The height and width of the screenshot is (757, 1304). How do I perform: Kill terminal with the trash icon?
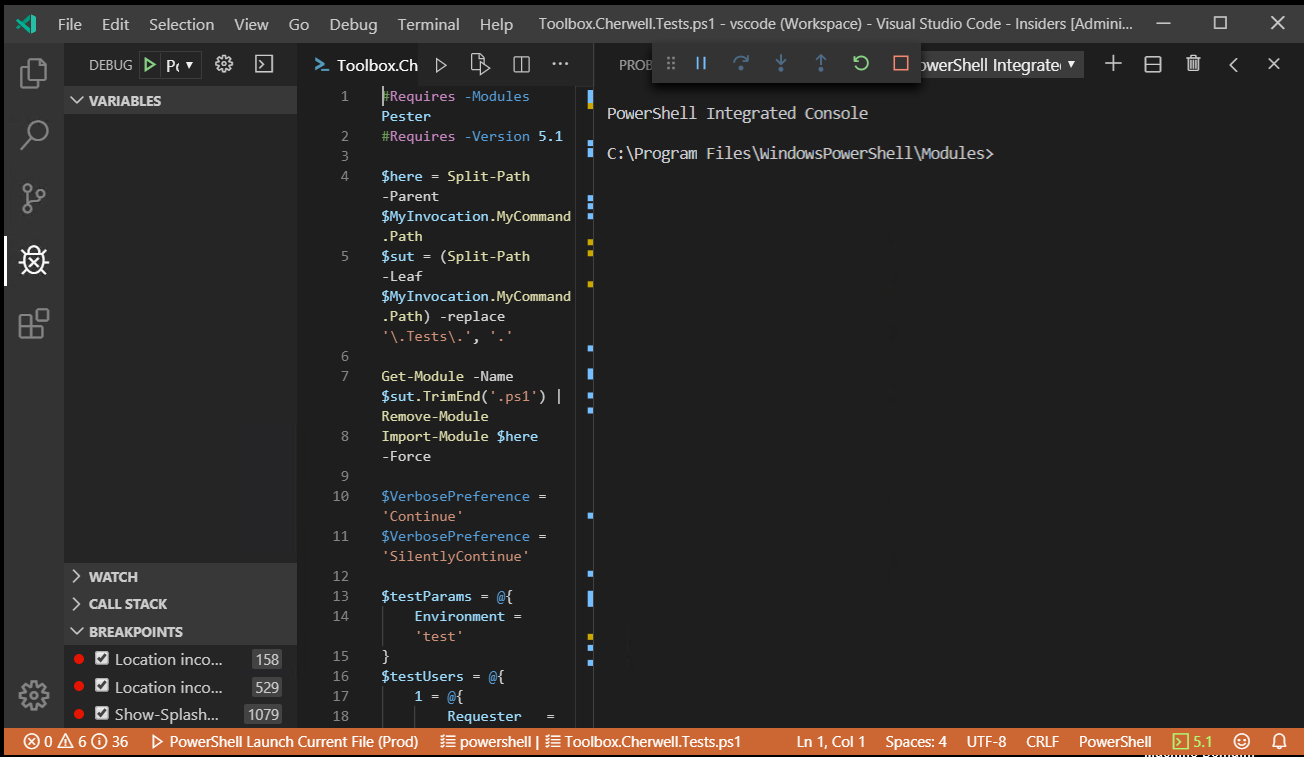pos(1193,64)
